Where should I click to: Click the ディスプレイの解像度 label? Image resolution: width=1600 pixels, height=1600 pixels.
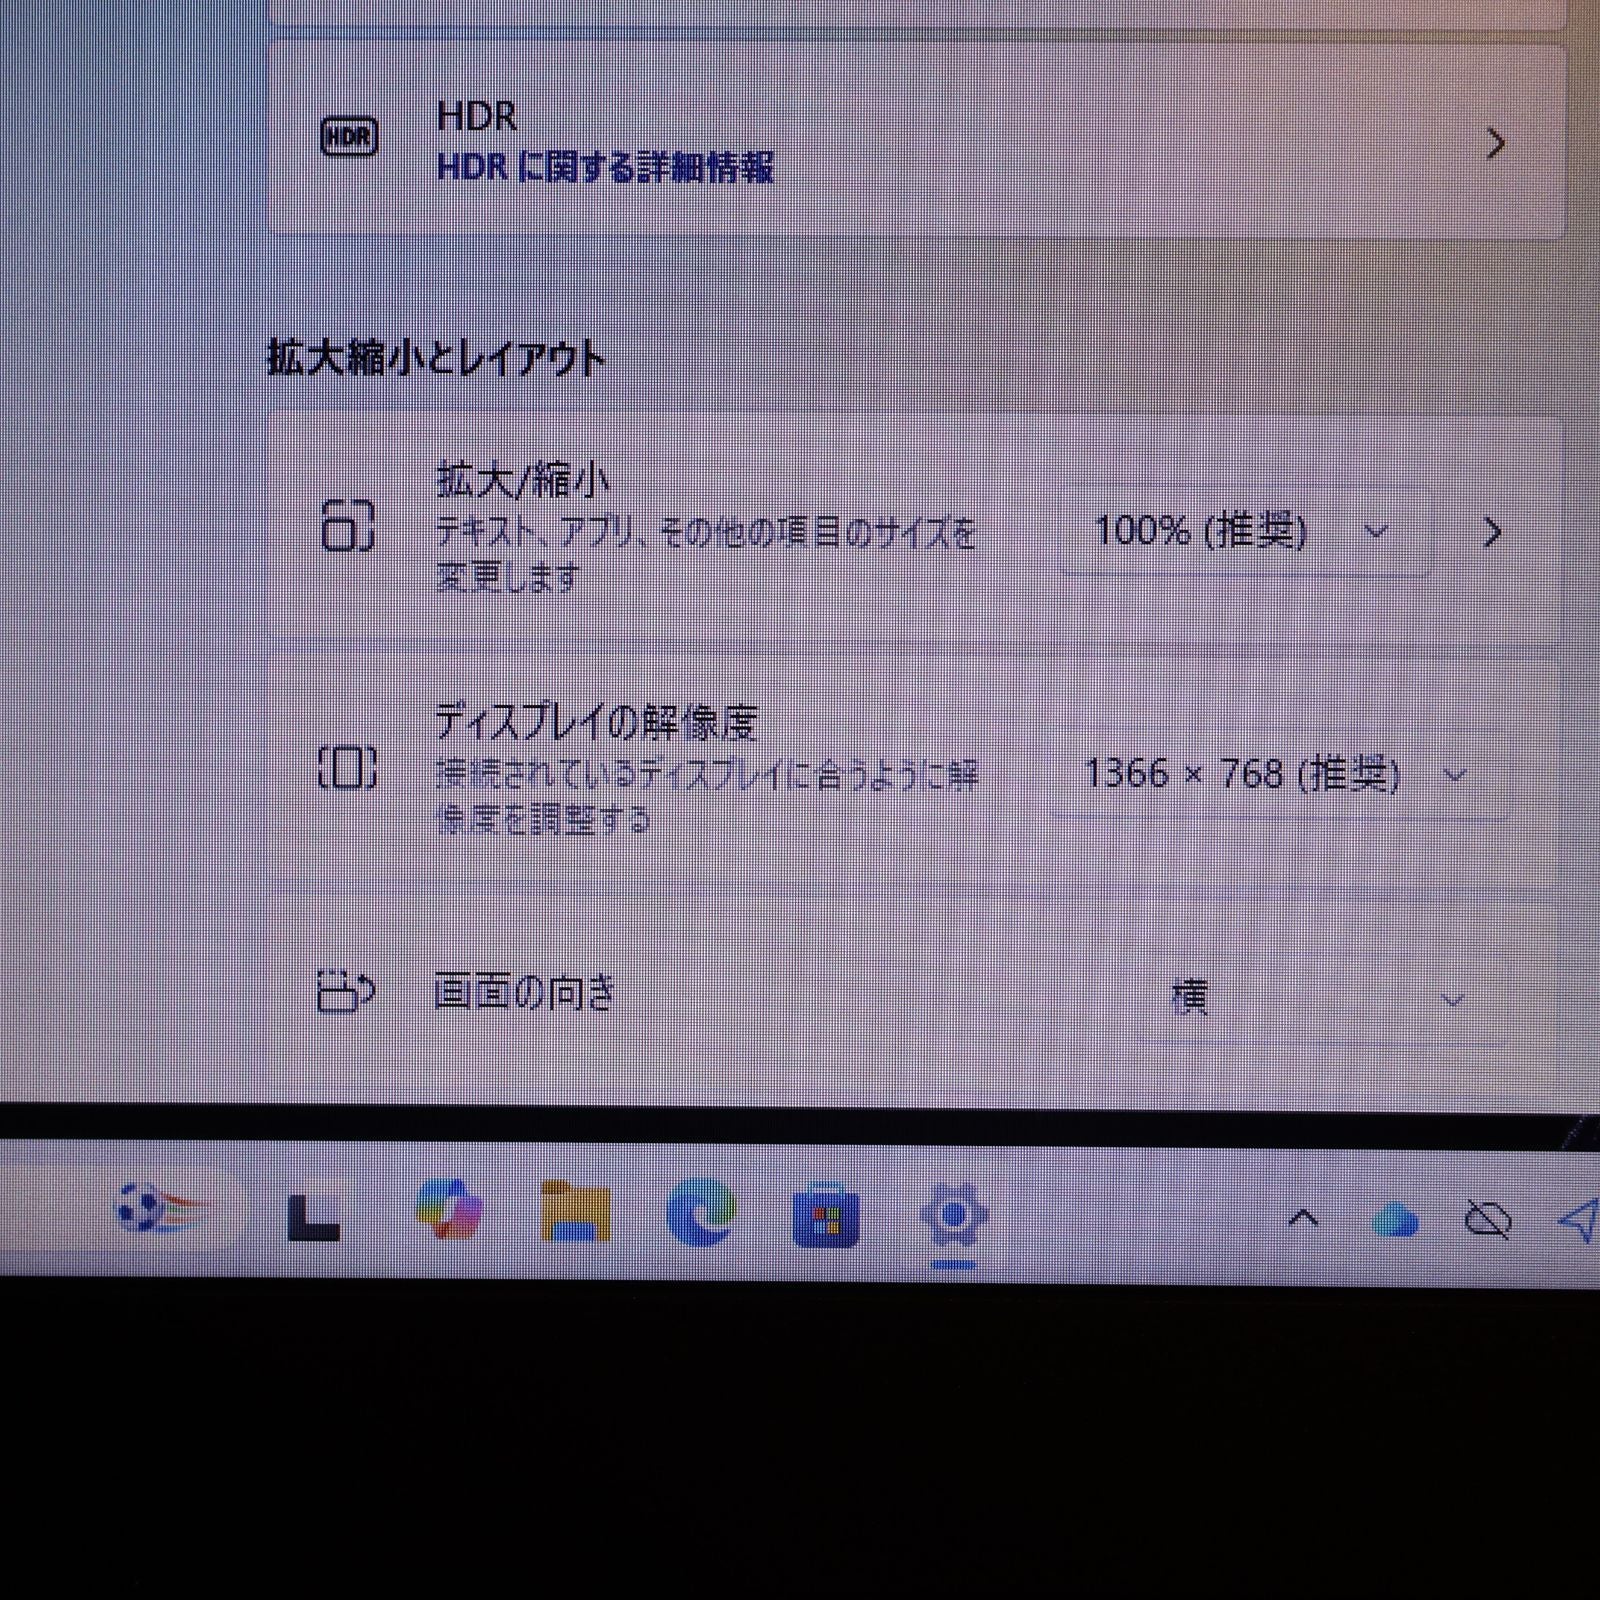596,722
